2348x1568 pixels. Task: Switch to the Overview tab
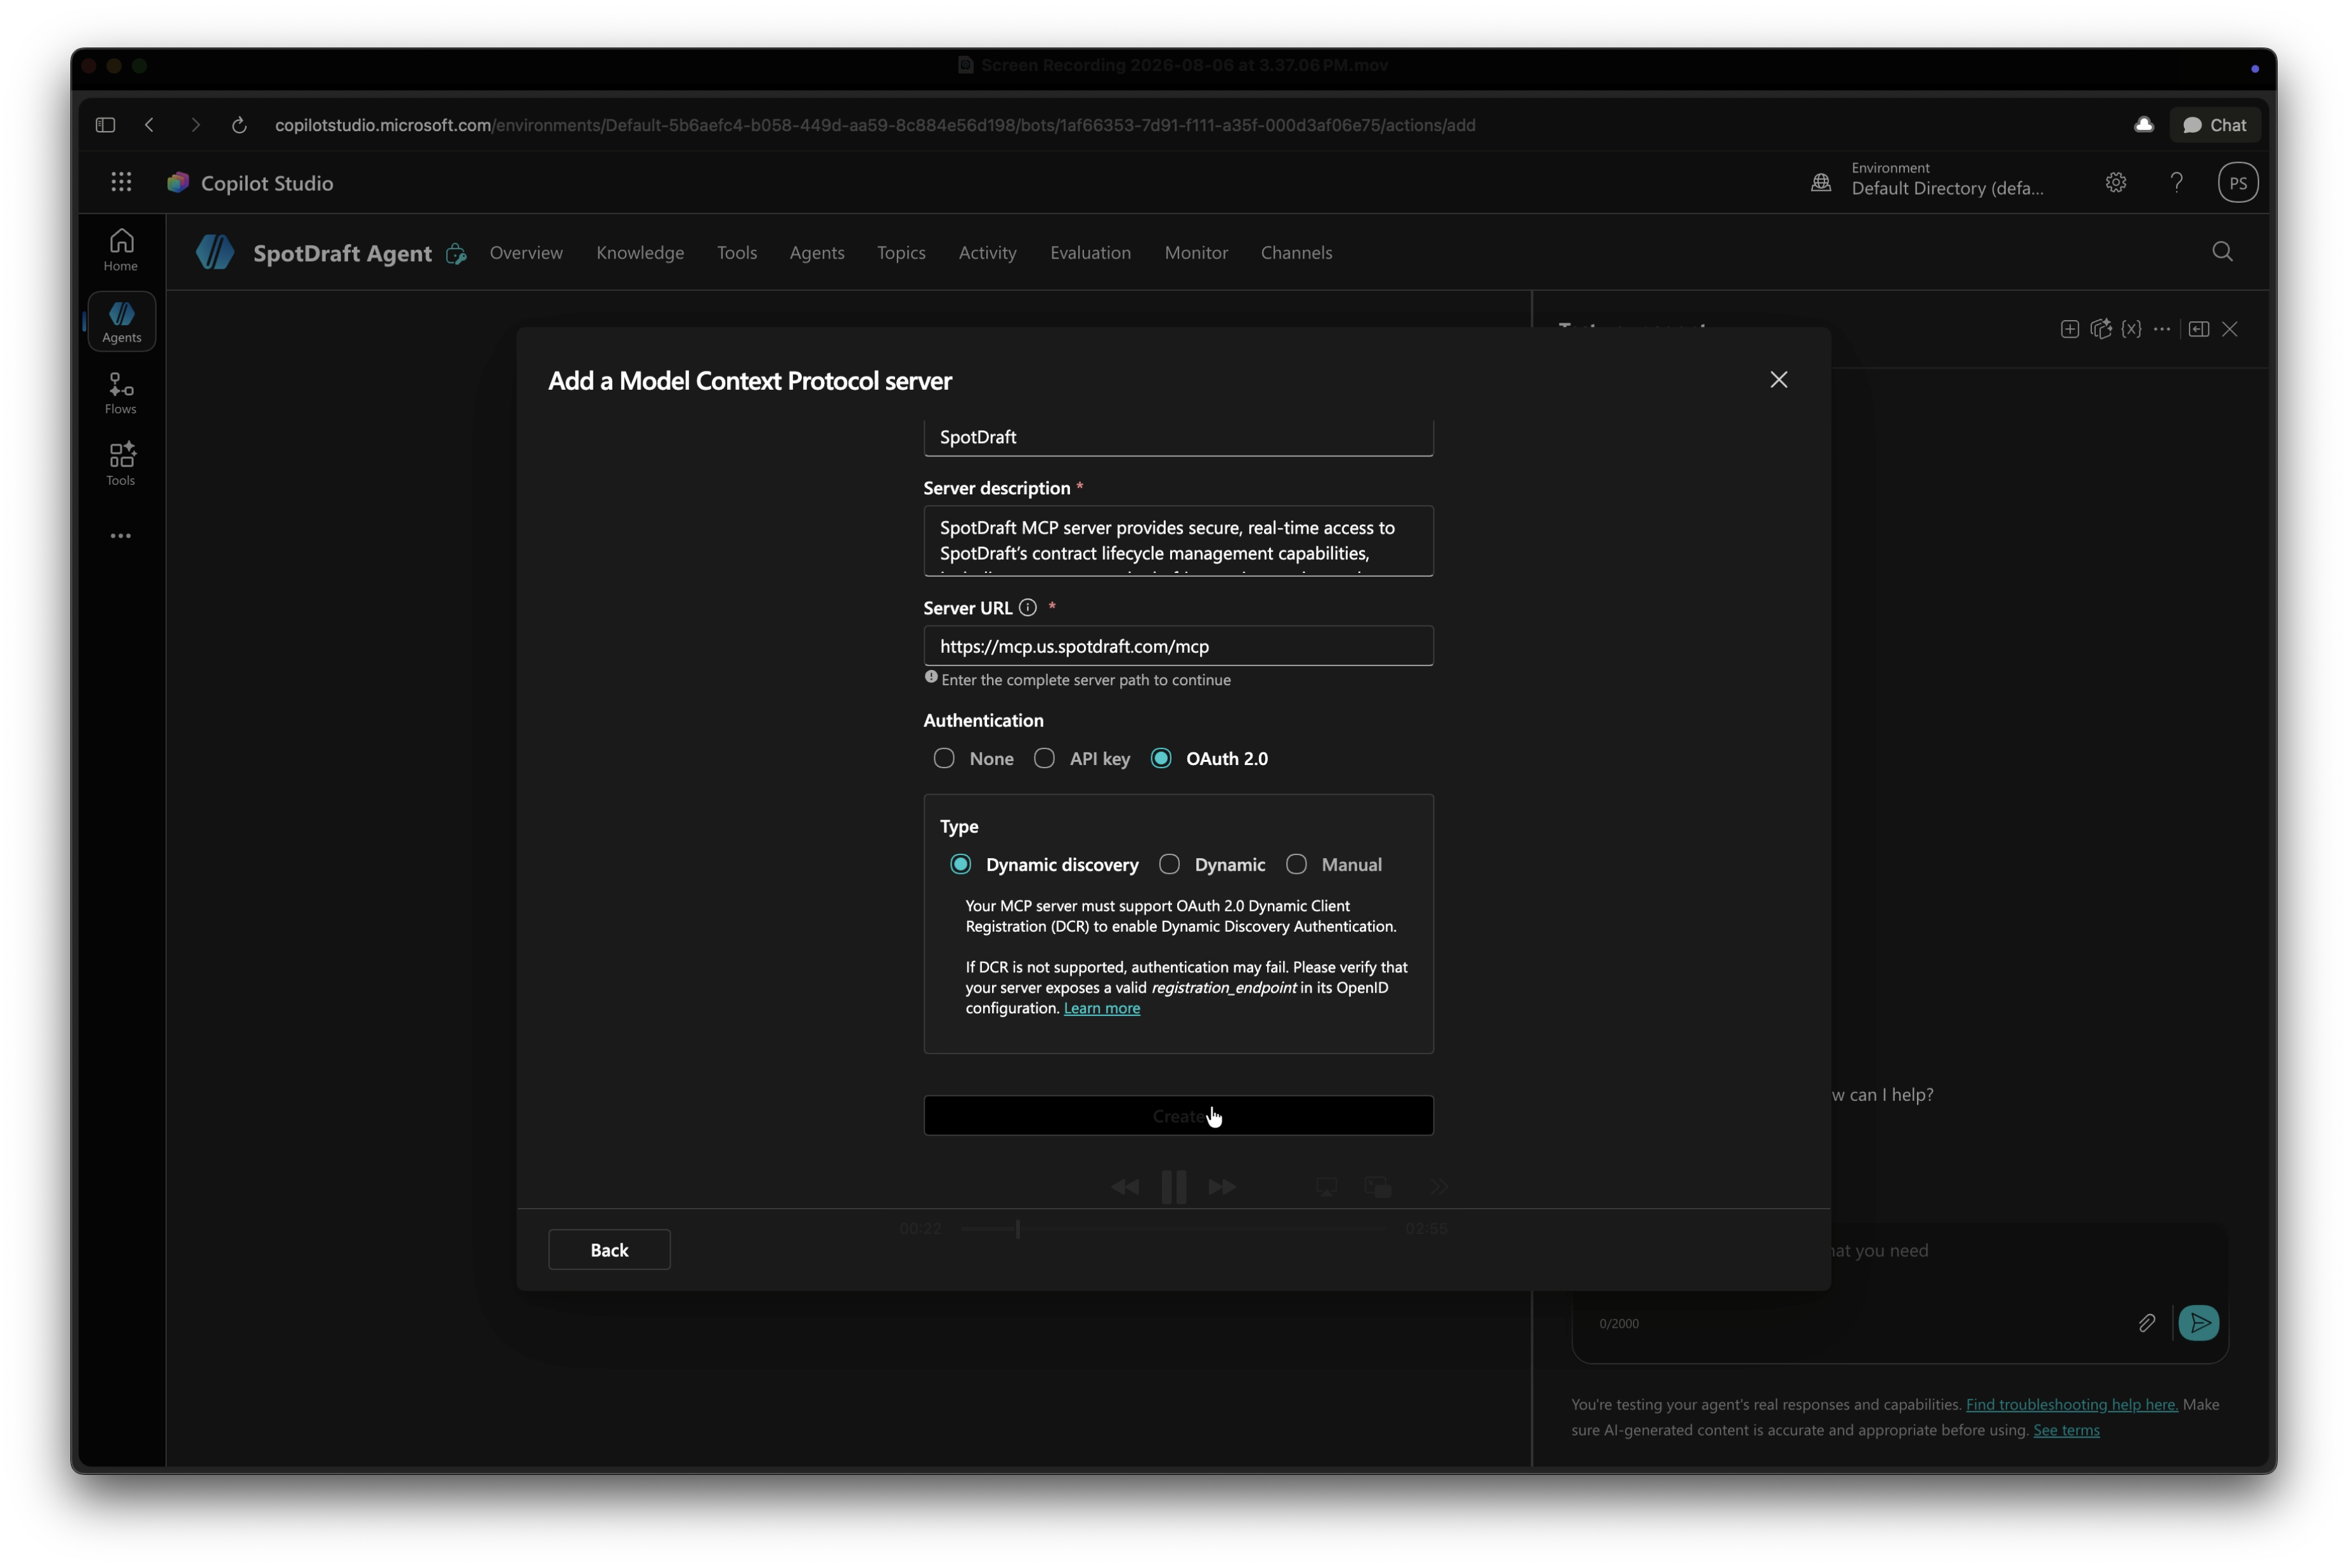pyautogui.click(x=526, y=253)
